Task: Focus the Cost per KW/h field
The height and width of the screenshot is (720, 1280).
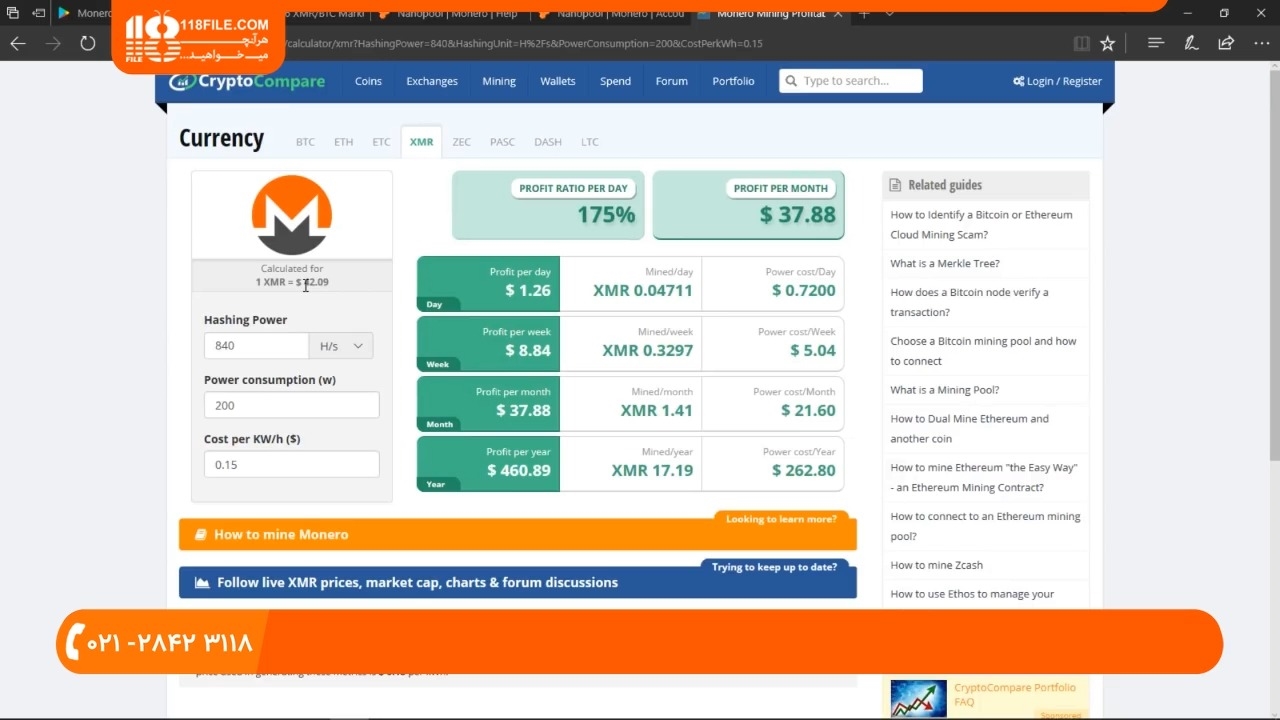Action: 291,464
